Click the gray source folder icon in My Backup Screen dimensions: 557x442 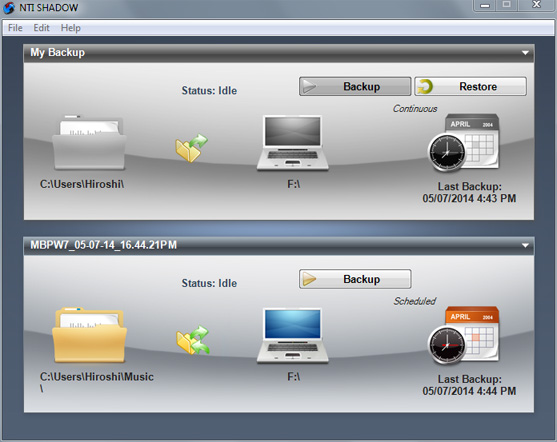tap(89, 142)
